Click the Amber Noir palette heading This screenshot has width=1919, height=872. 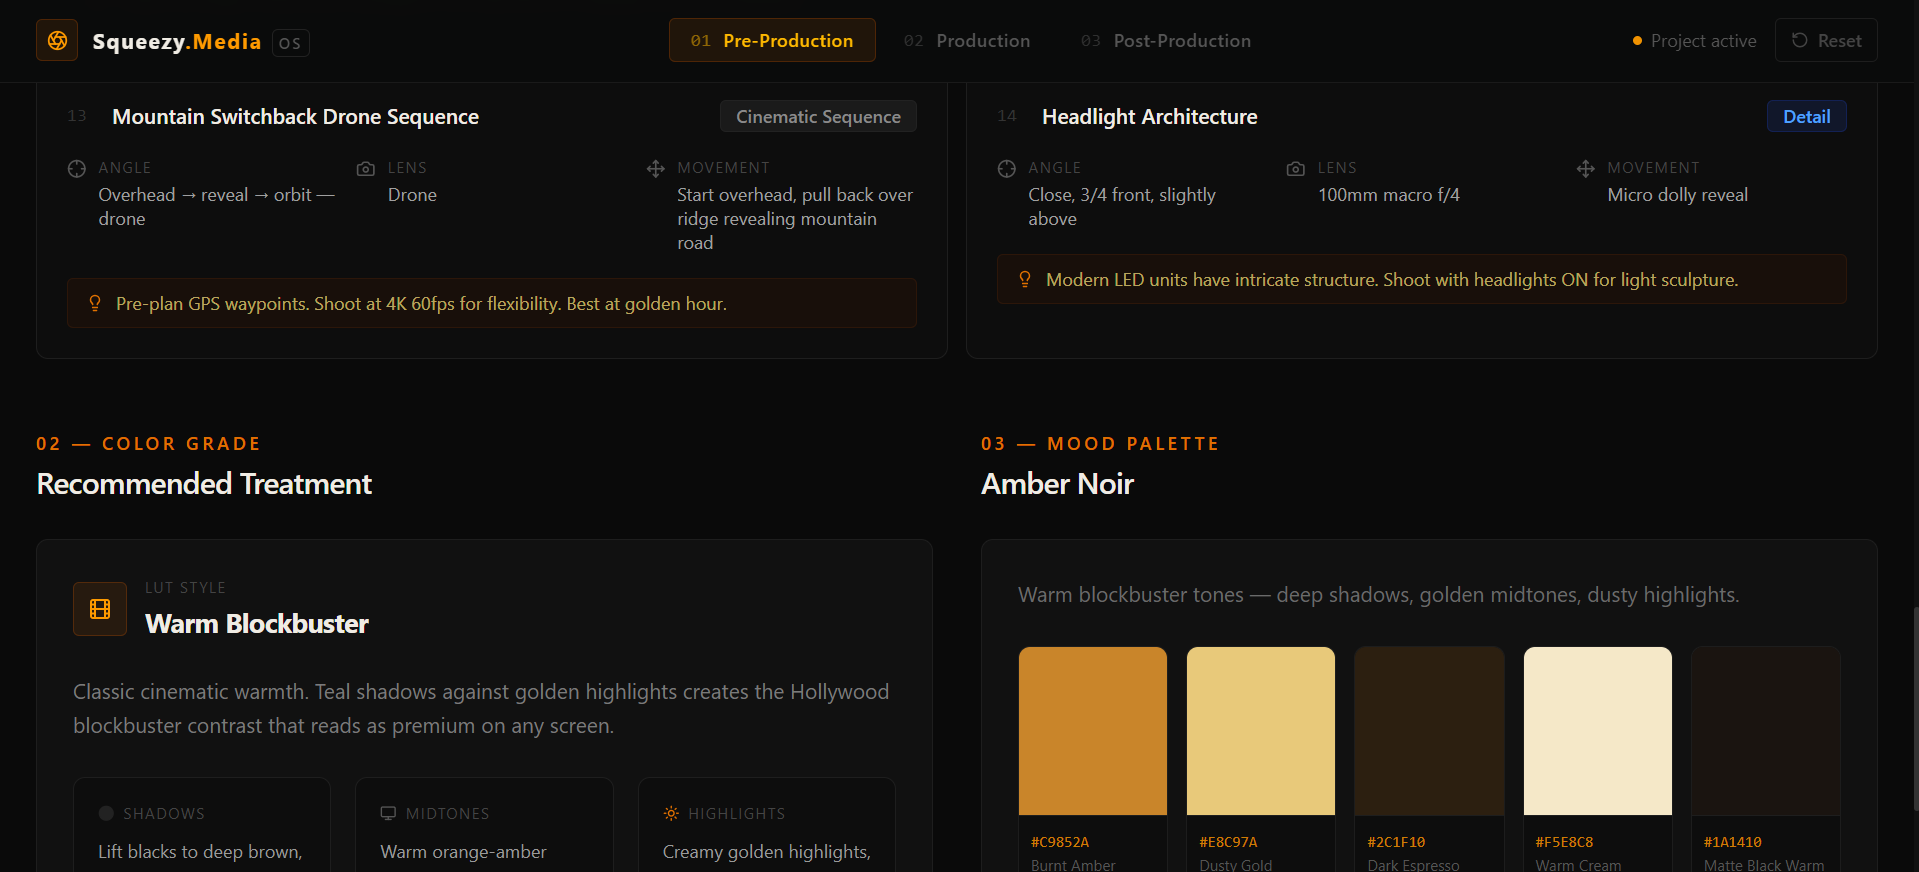[x=1057, y=484]
